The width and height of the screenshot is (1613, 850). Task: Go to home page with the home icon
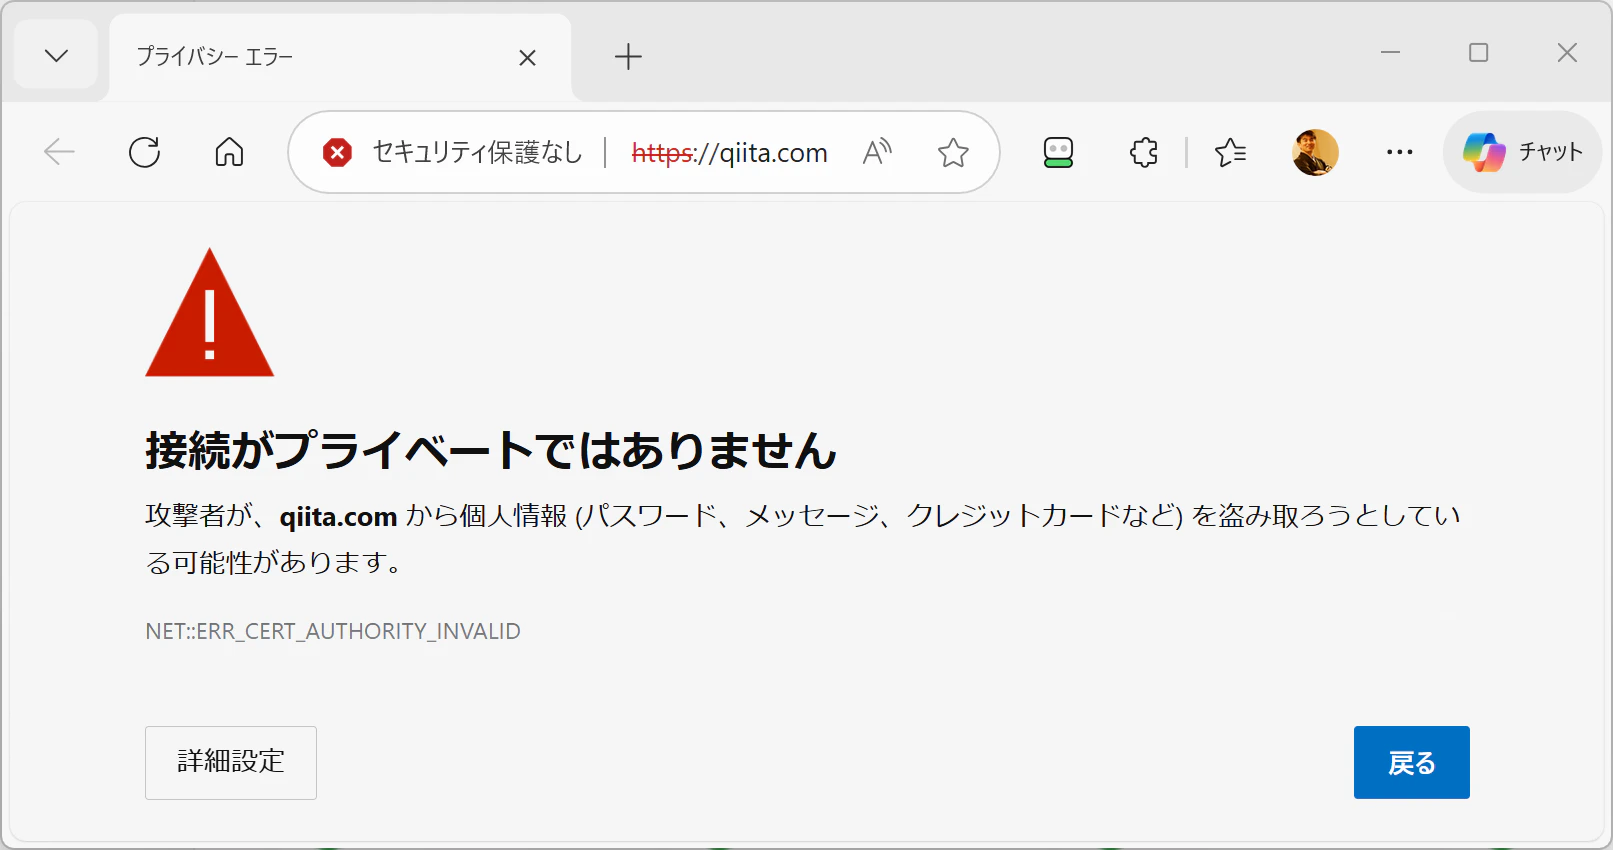[x=229, y=152]
